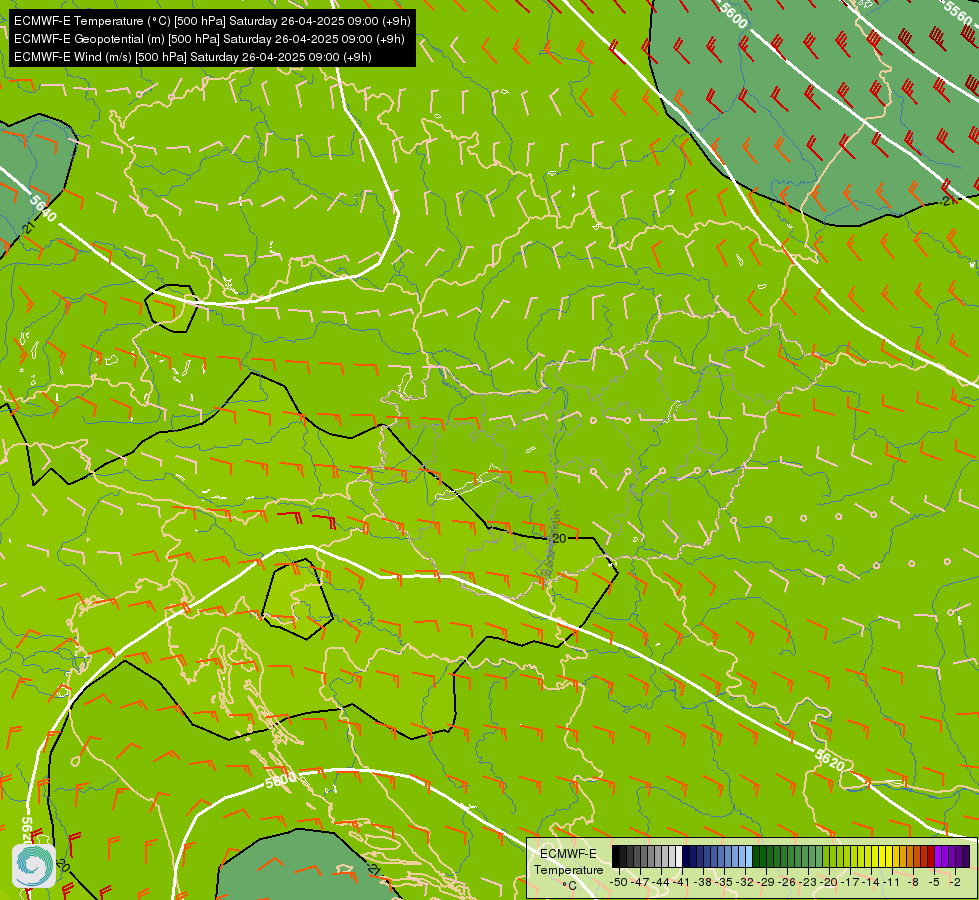Click the -38 value on legend scale
Image resolution: width=979 pixels, height=900 pixels.
tap(702, 882)
